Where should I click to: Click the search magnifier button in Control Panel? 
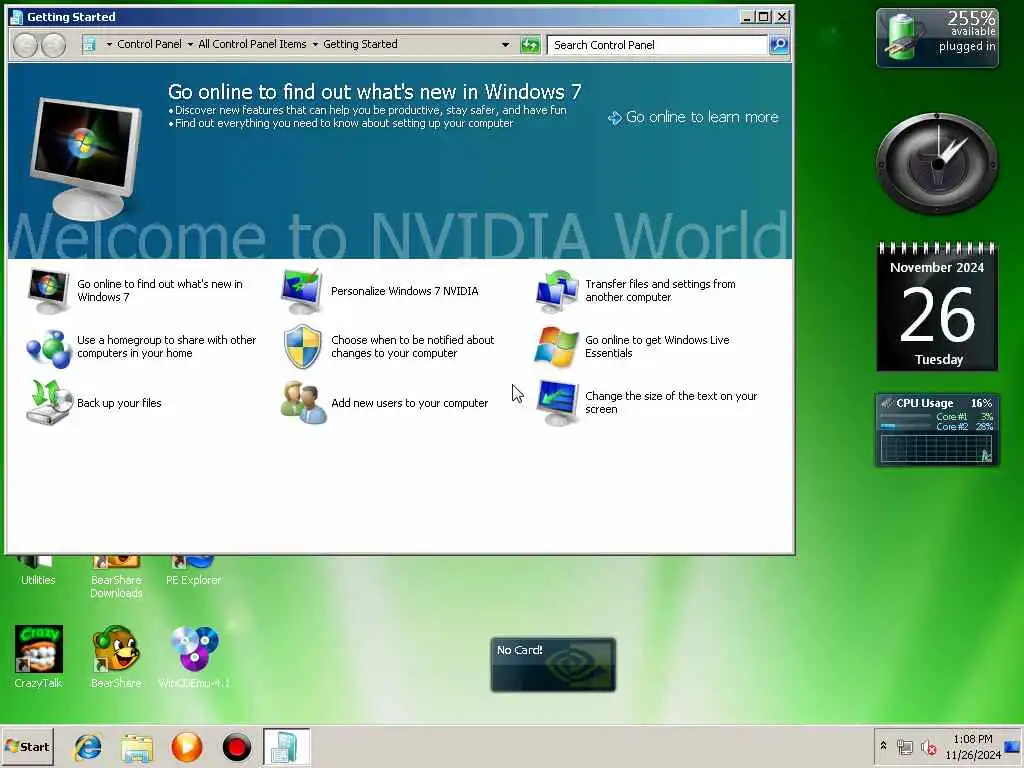coord(778,44)
